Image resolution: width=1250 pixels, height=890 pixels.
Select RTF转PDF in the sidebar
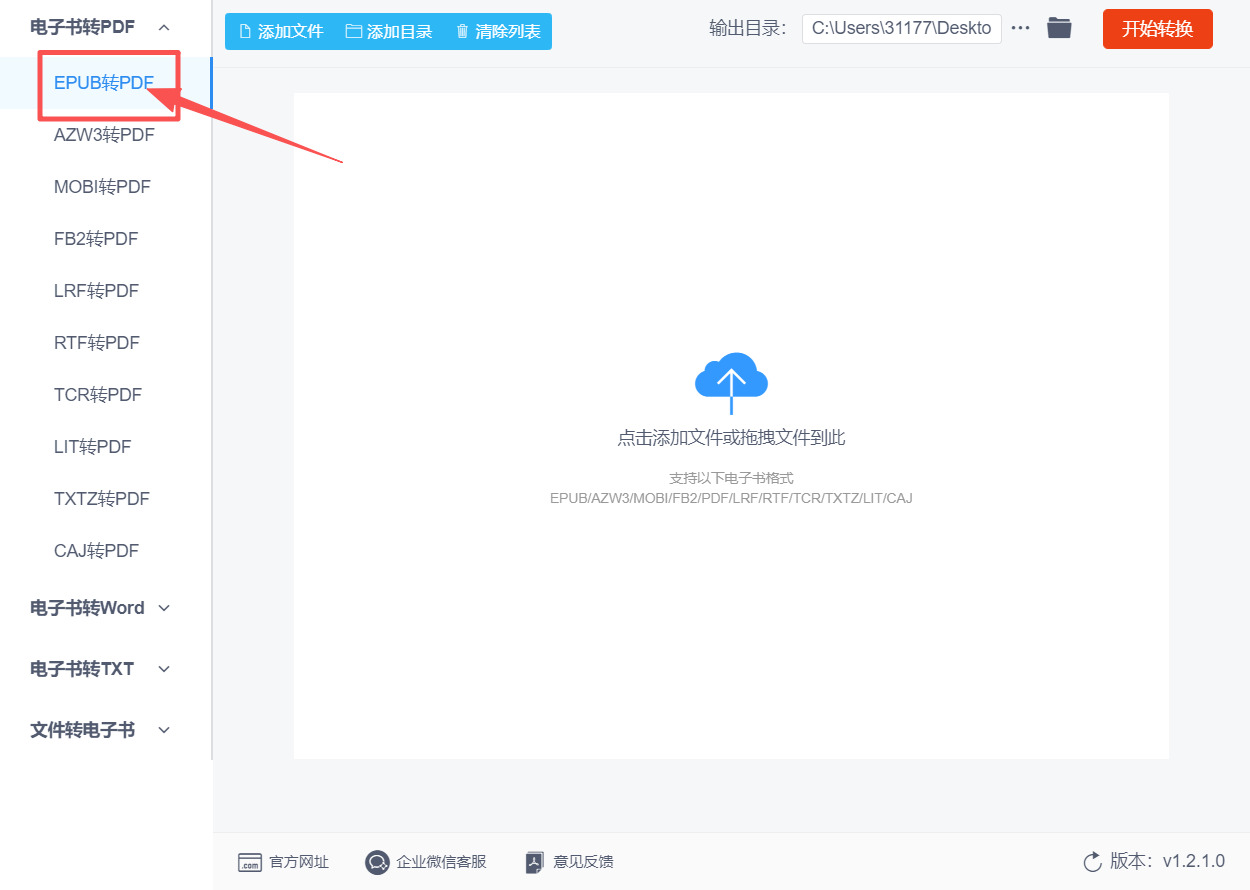click(97, 343)
